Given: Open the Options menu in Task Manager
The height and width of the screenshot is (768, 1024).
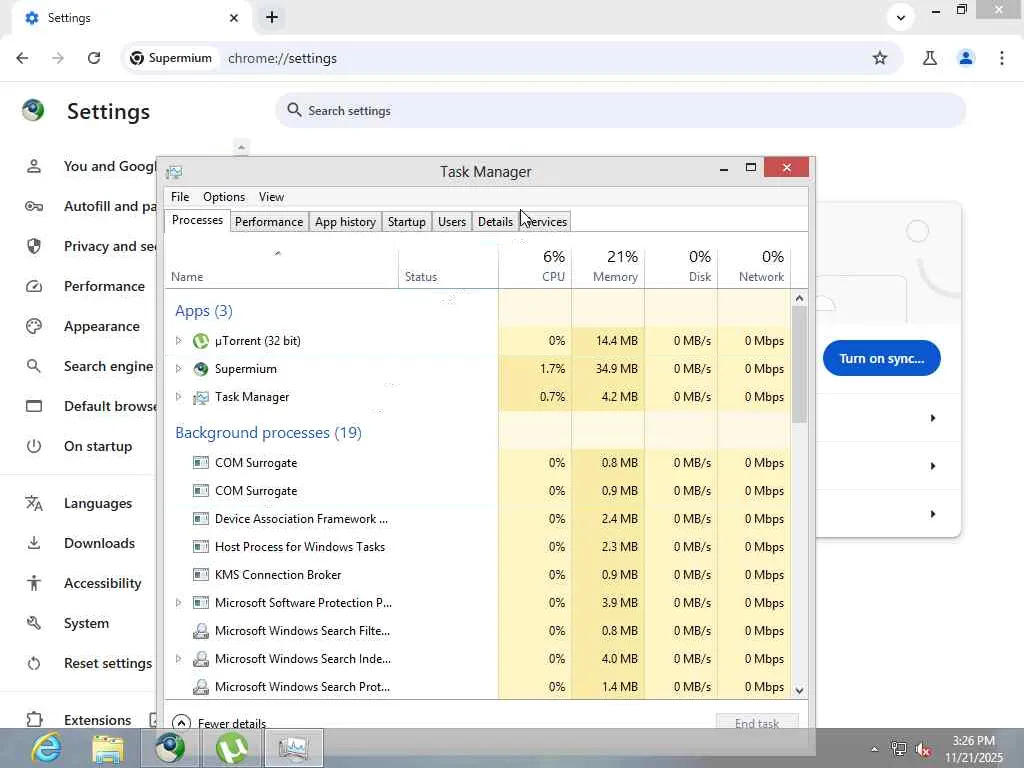Looking at the screenshot, I should (224, 197).
